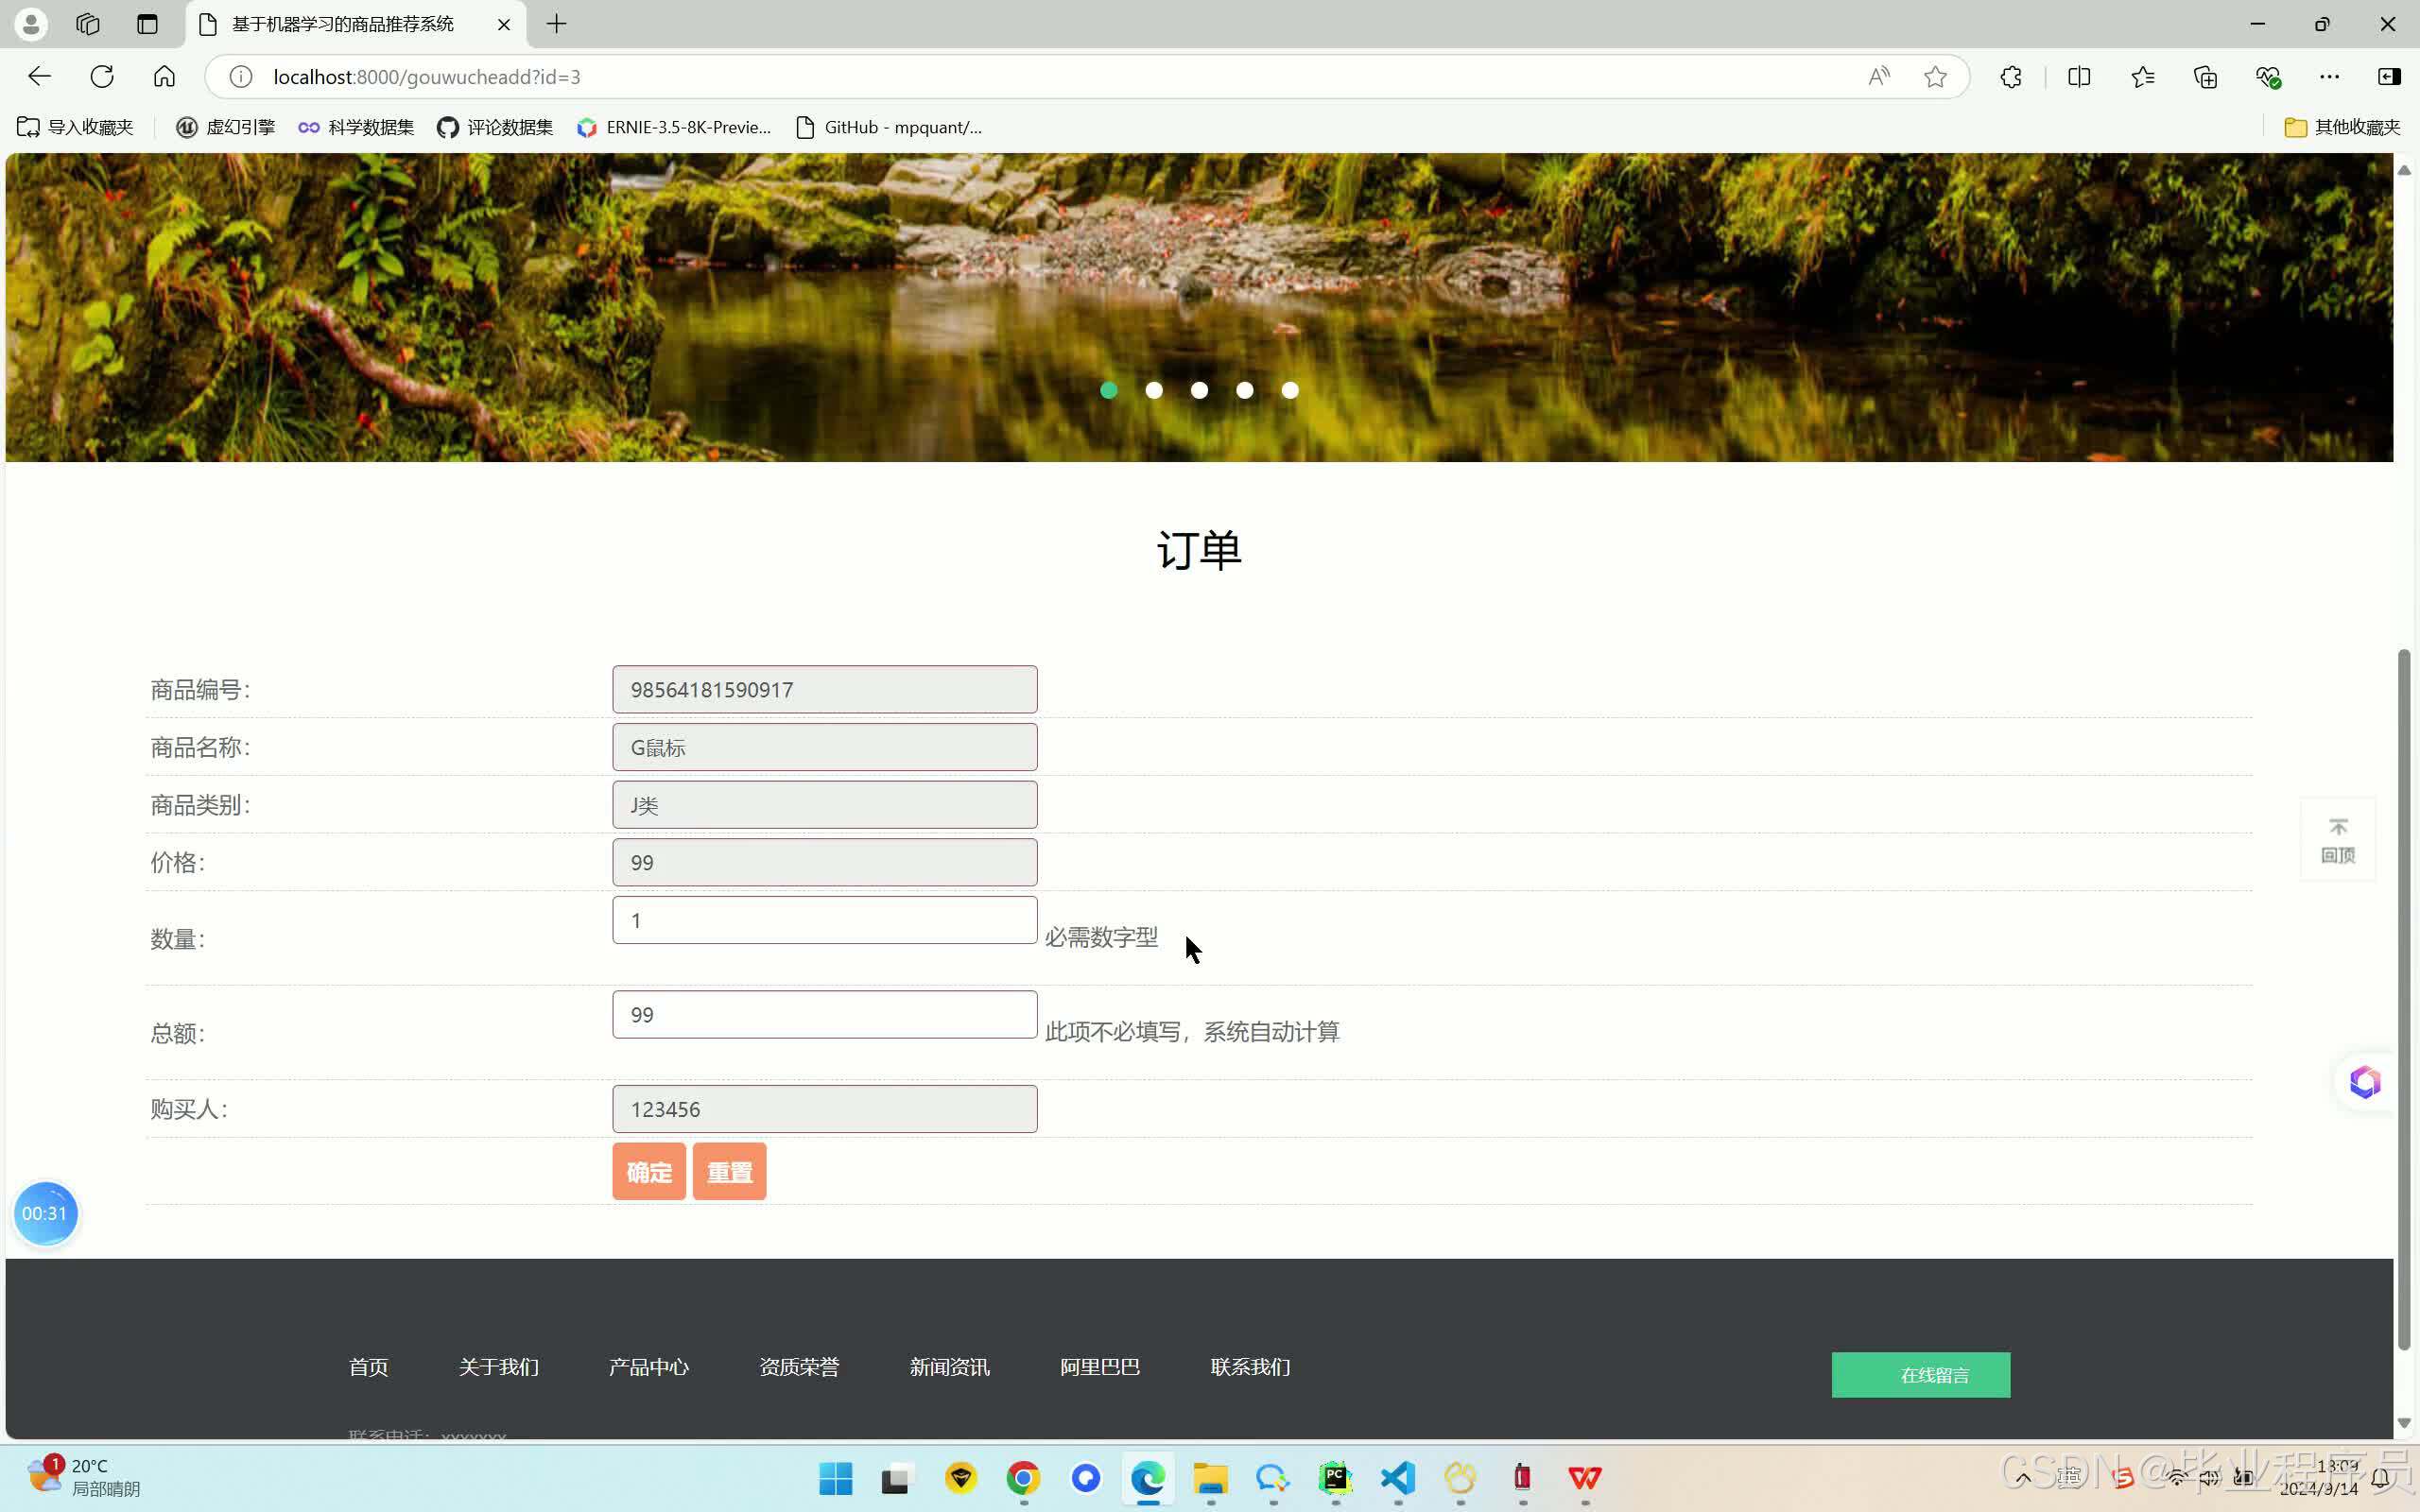Select the second carousel dot

(1154, 390)
